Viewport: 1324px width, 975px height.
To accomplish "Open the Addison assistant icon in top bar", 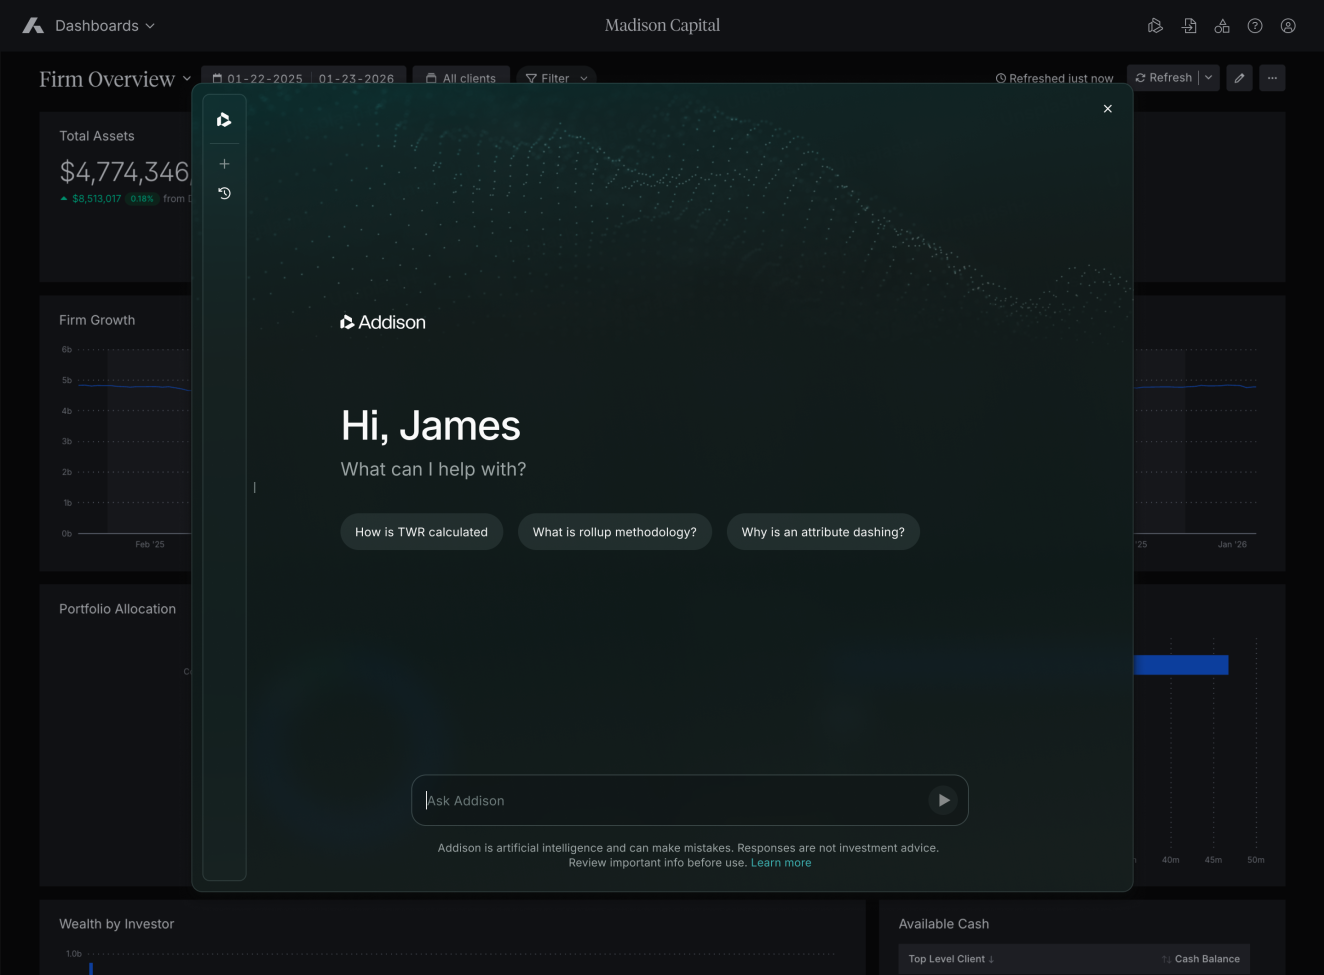I will click(x=1155, y=26).
